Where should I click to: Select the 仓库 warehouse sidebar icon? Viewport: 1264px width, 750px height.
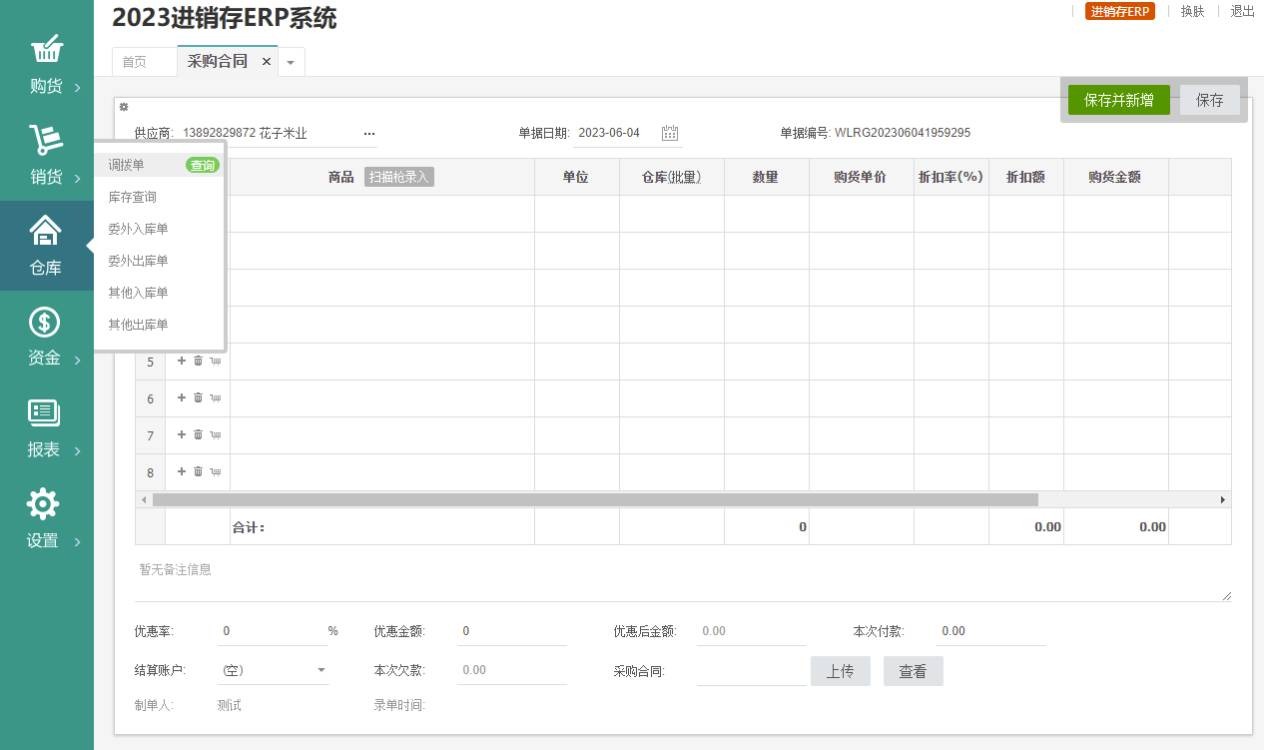[47, 246]
